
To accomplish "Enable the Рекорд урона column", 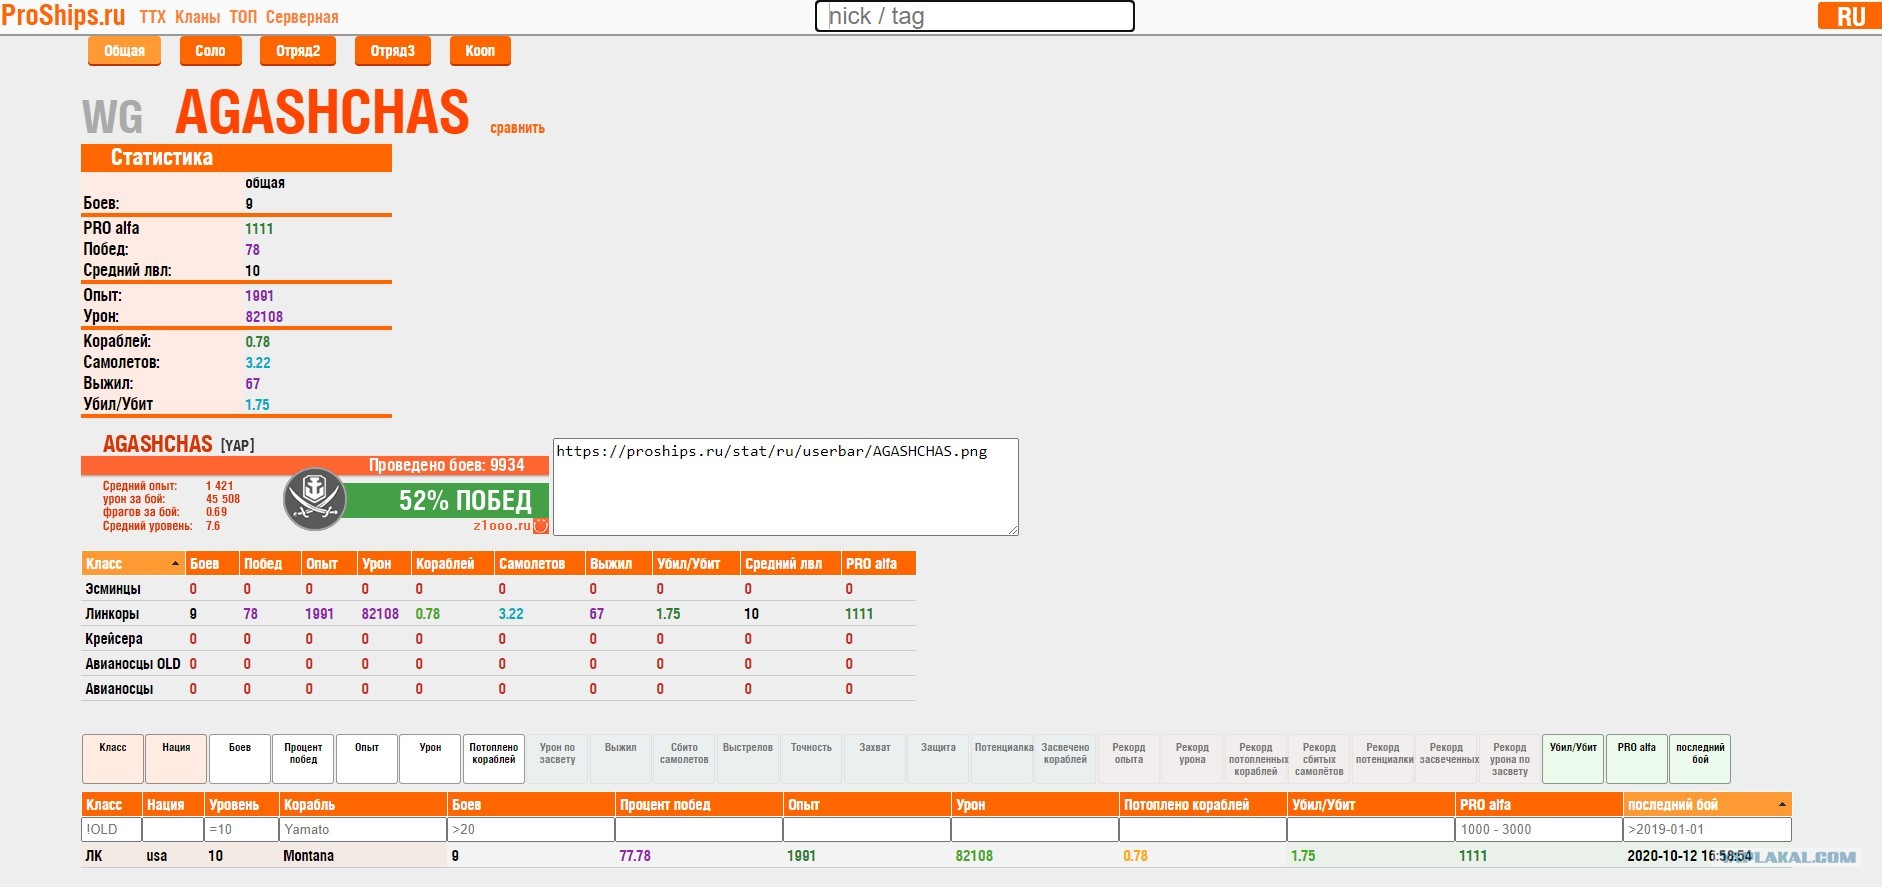I will point(1192,759).
